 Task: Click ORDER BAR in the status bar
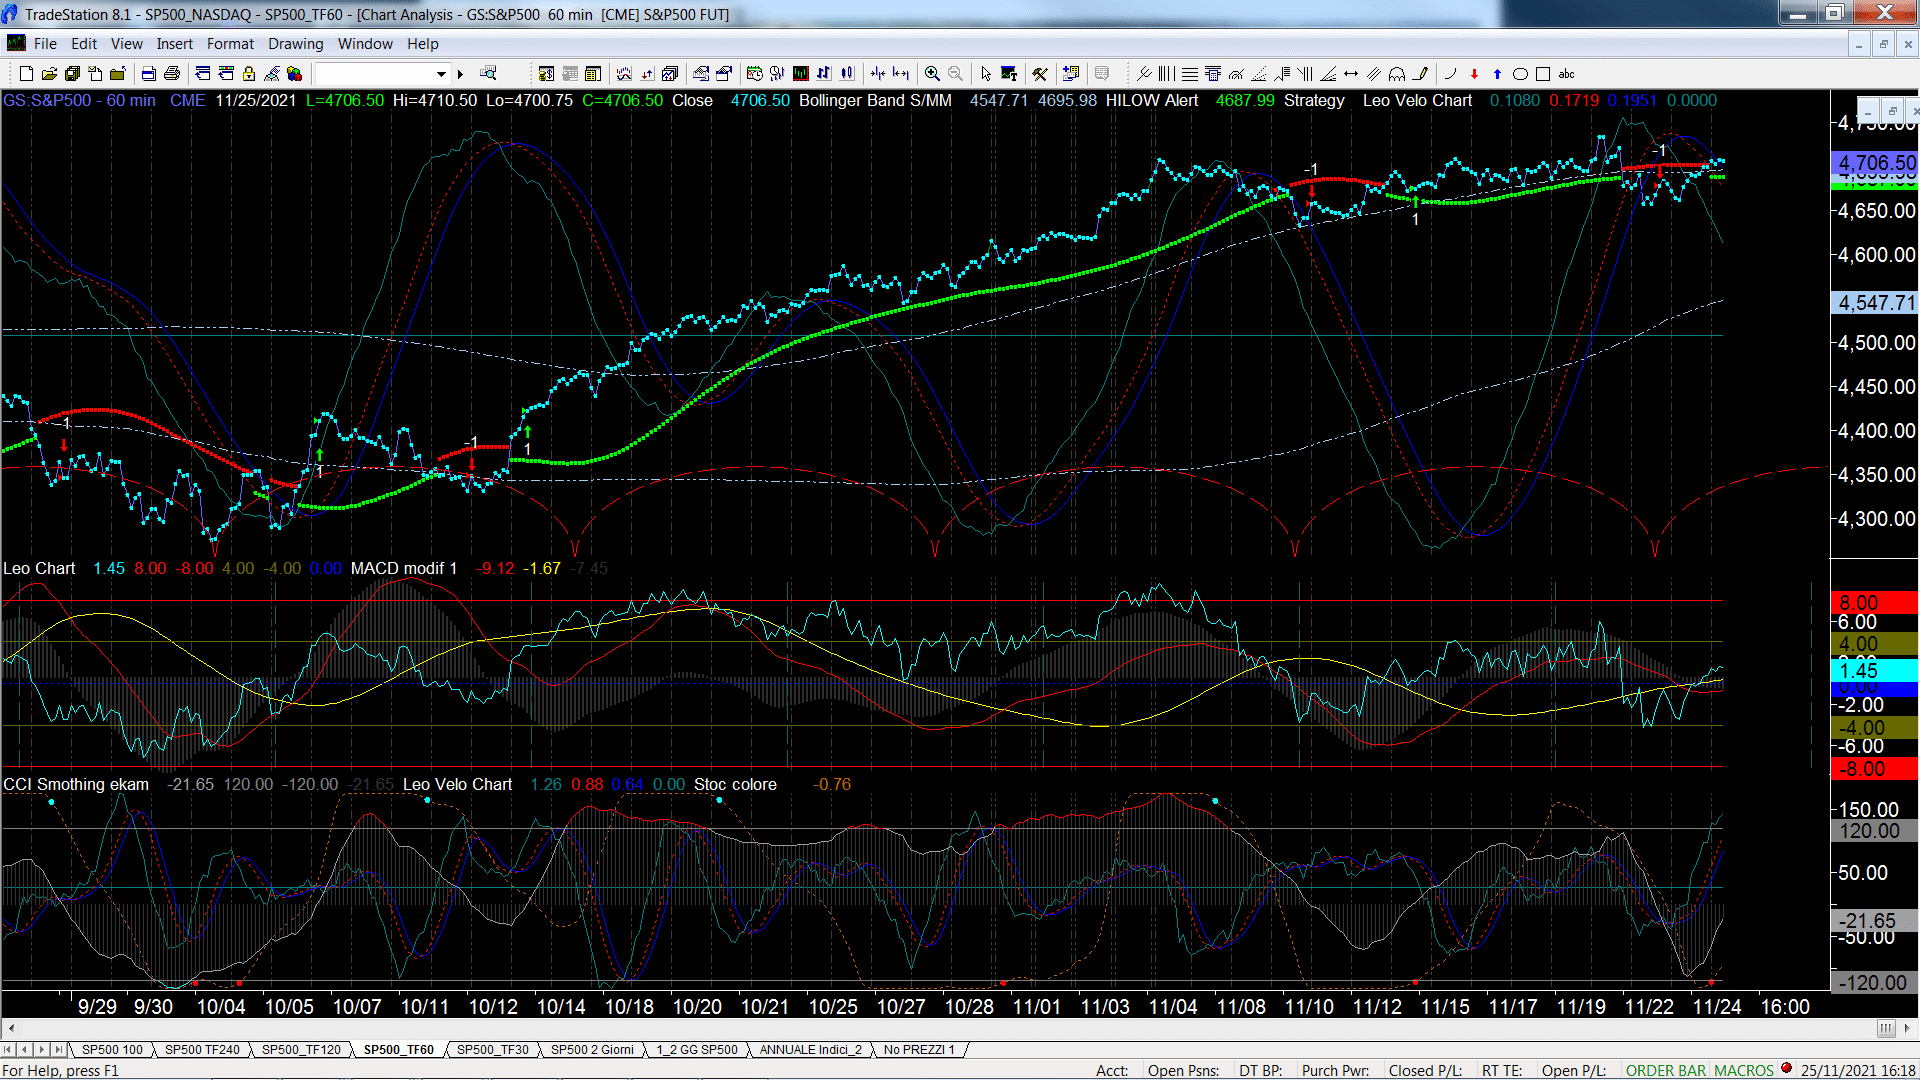pos(1666,1071)
